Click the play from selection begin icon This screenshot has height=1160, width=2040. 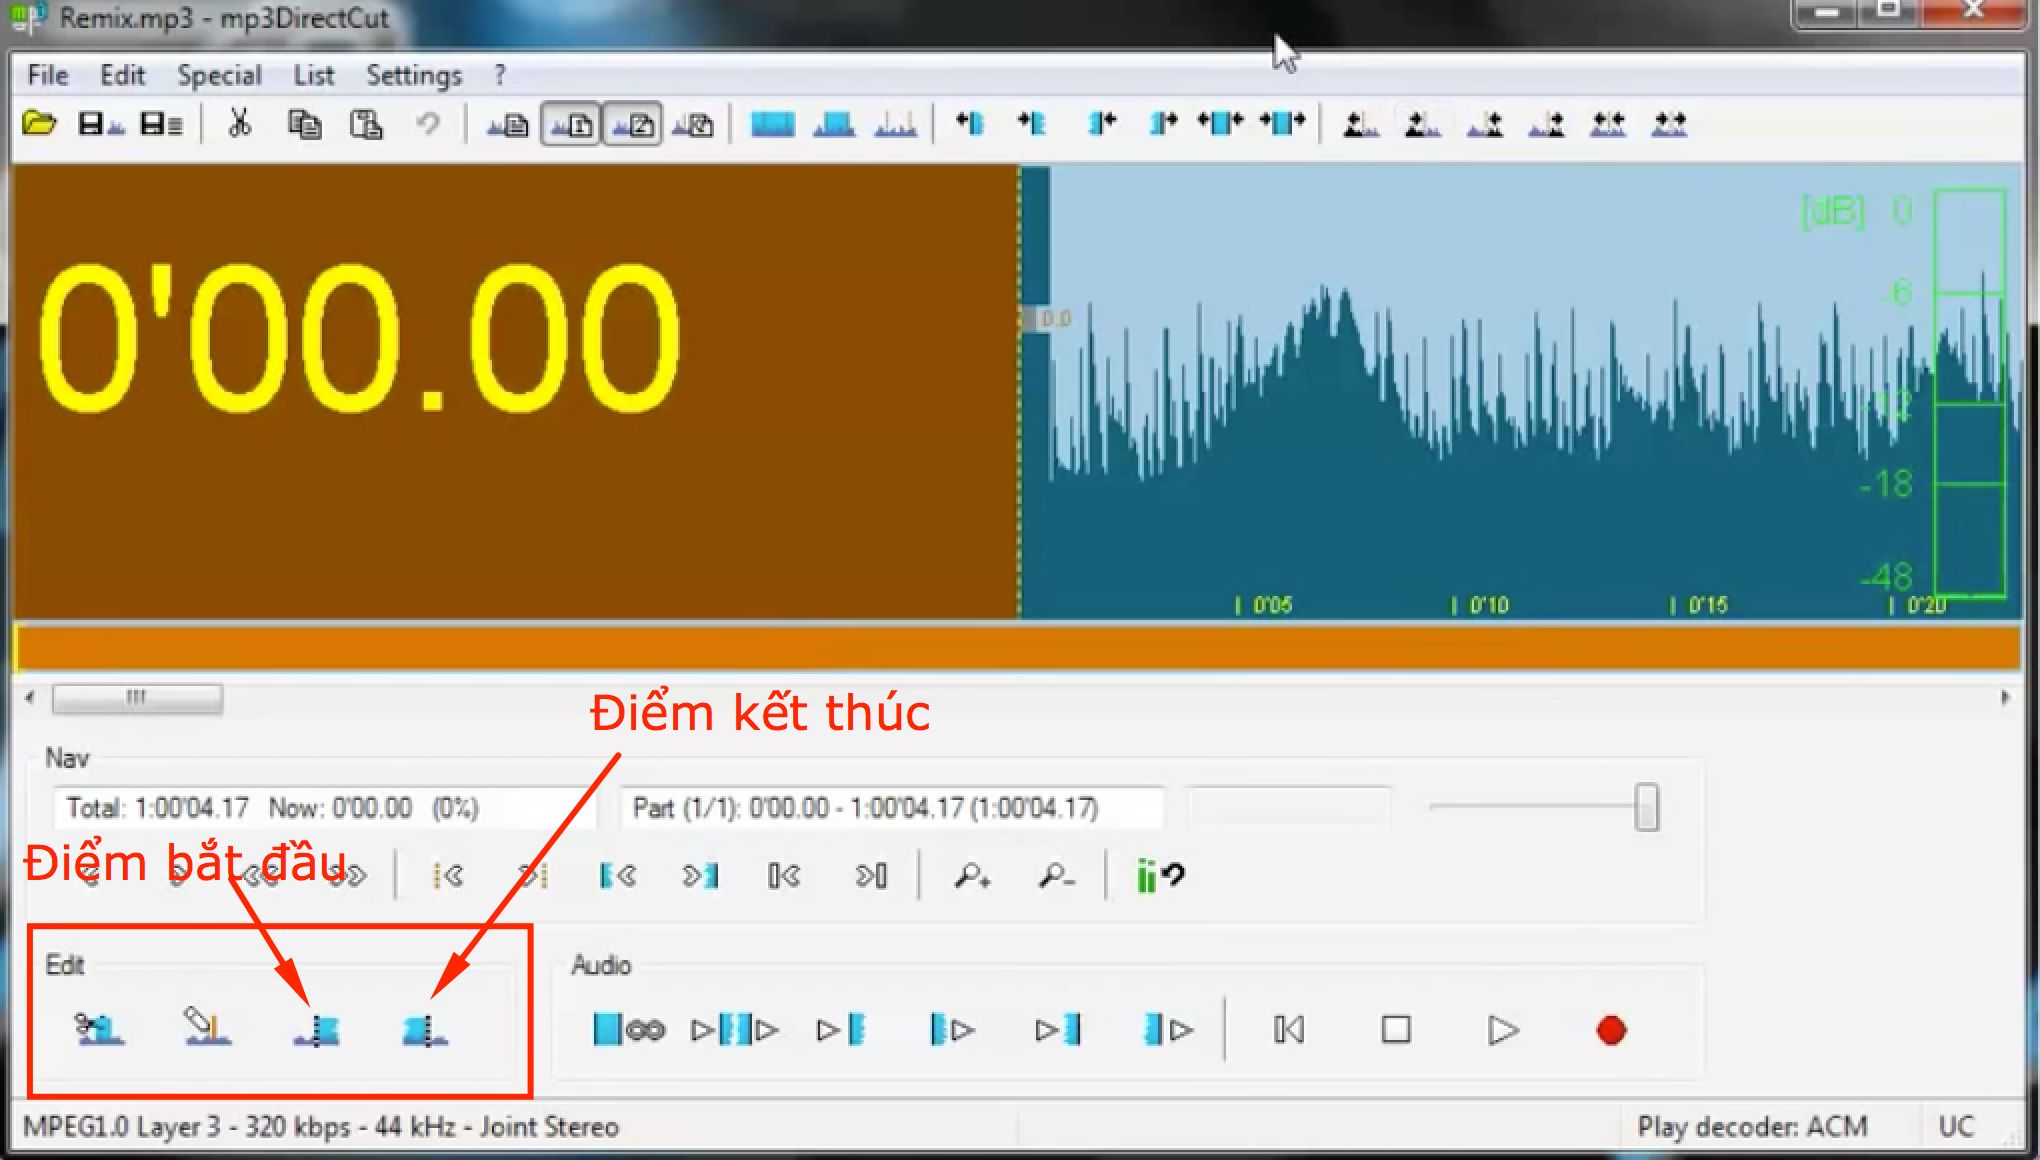pos(951,1029)
